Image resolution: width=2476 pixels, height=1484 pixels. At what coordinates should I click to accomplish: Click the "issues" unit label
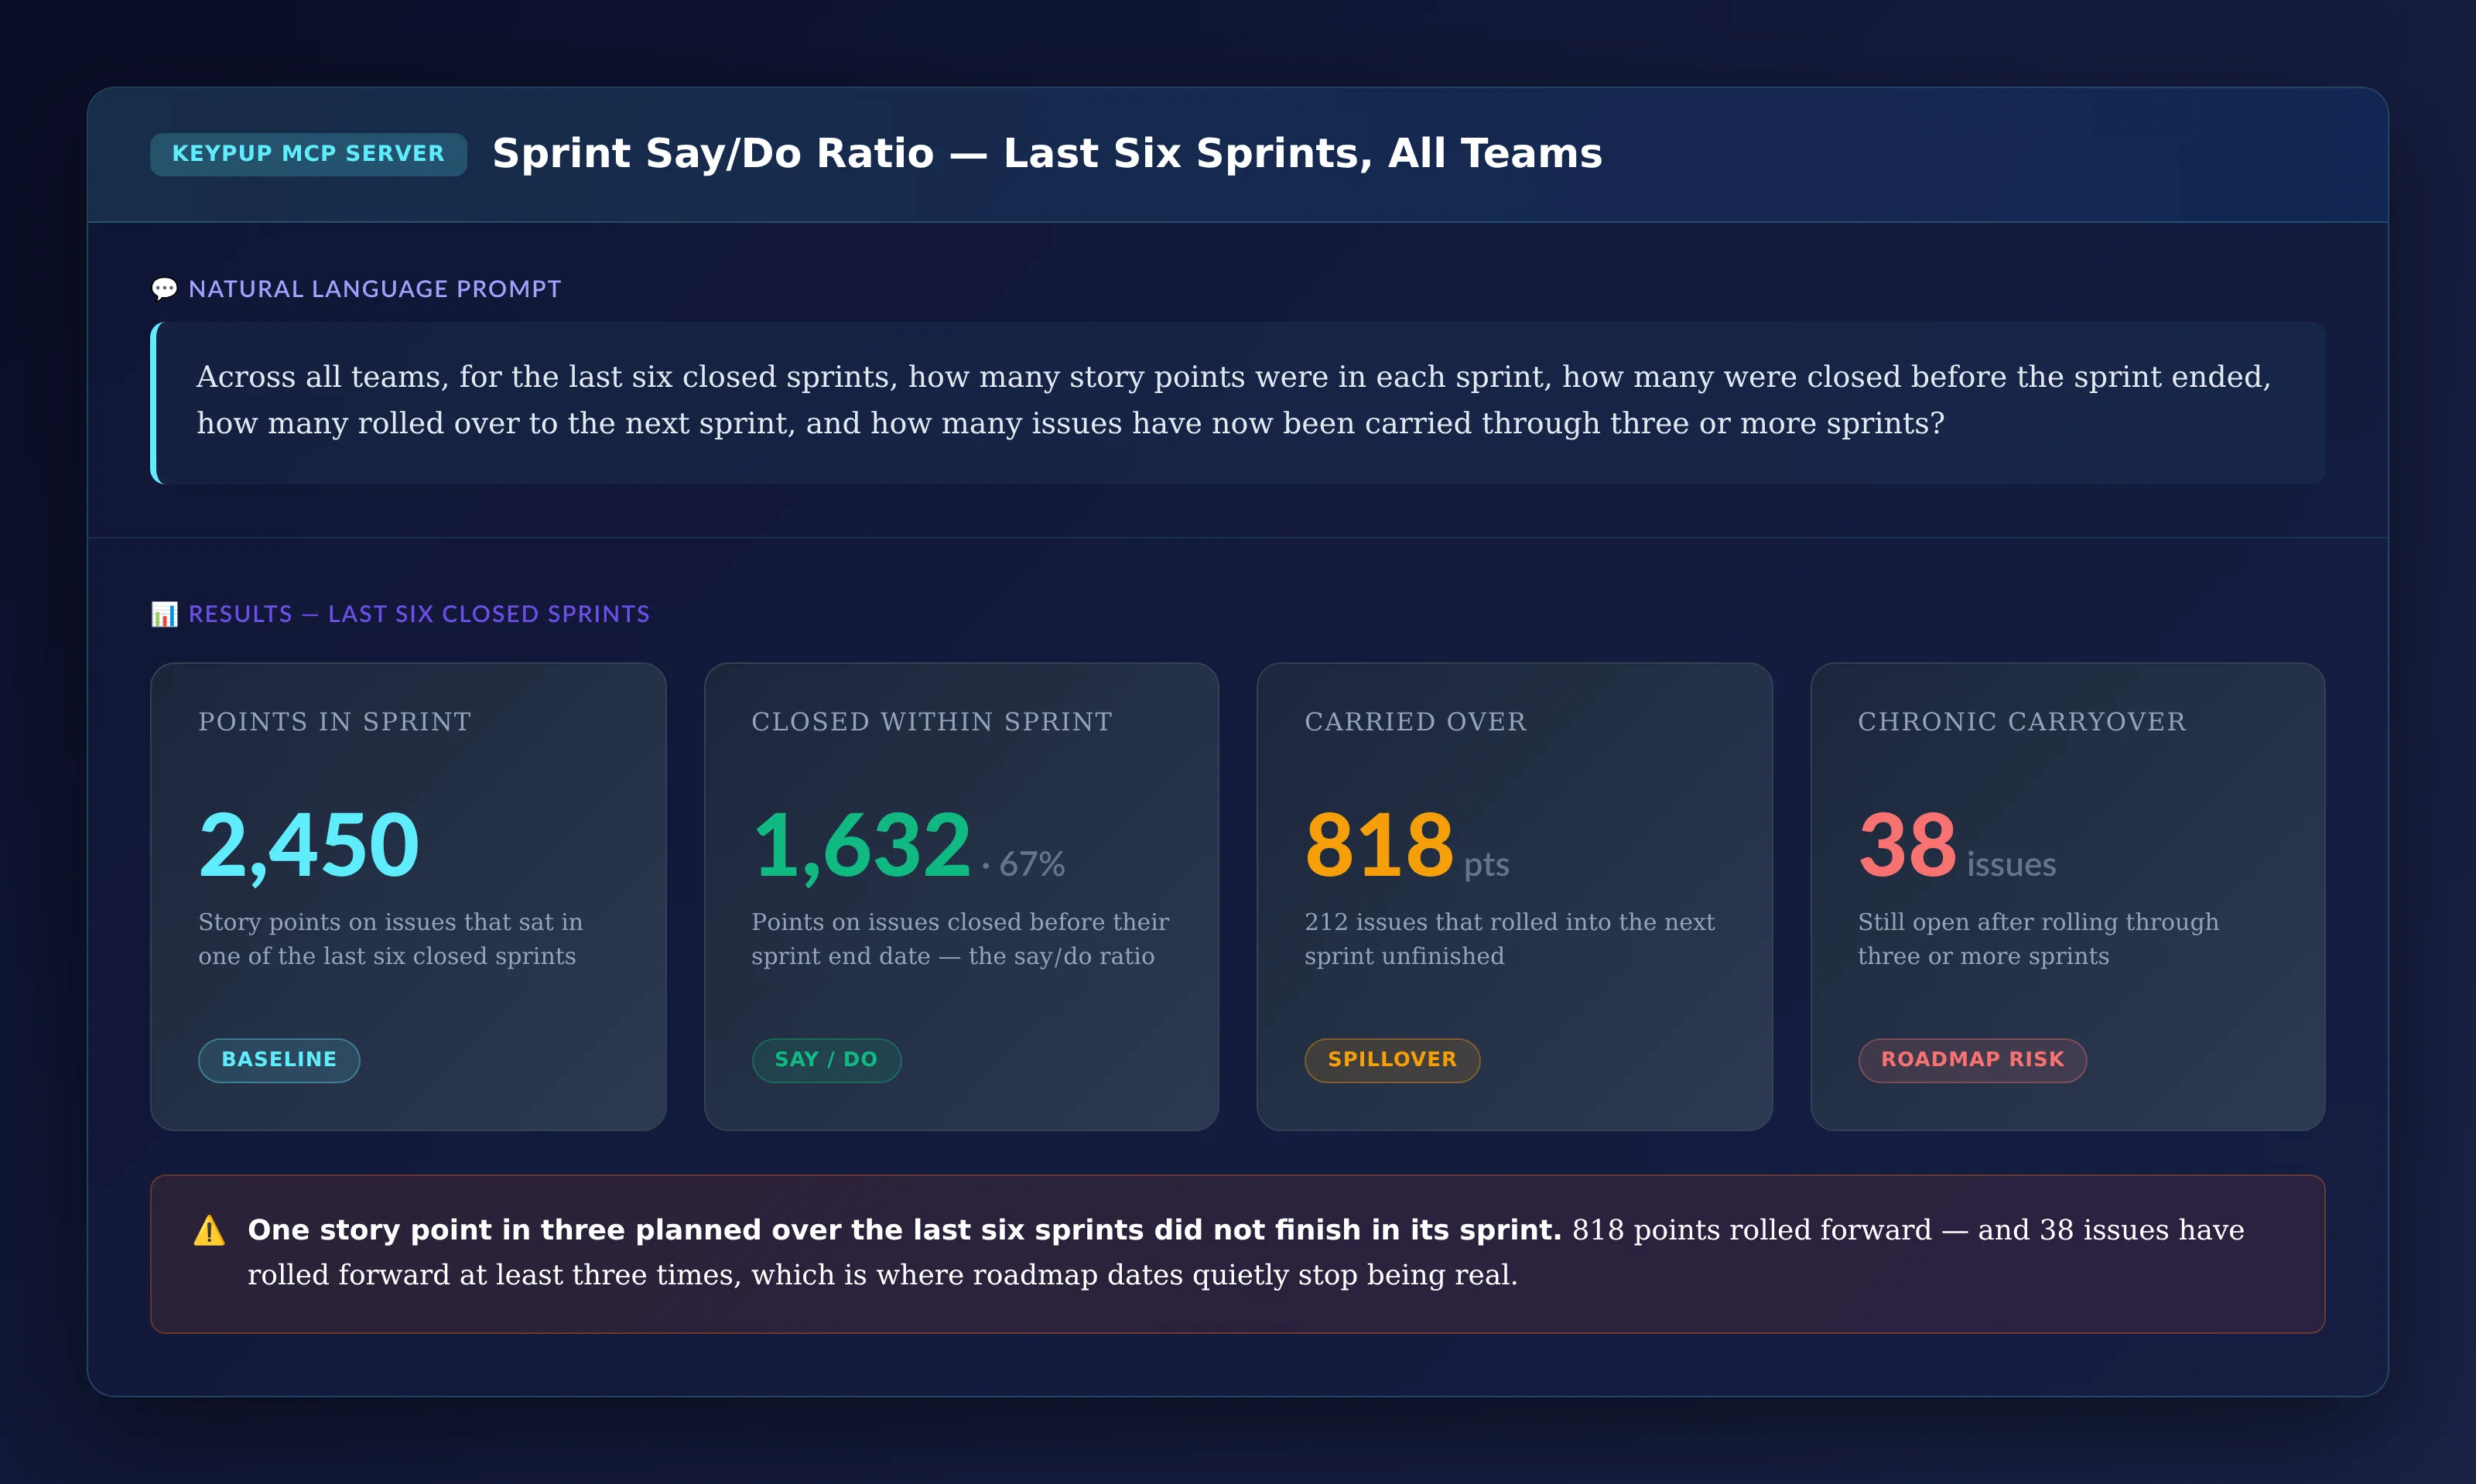[x=2011, y=865]
